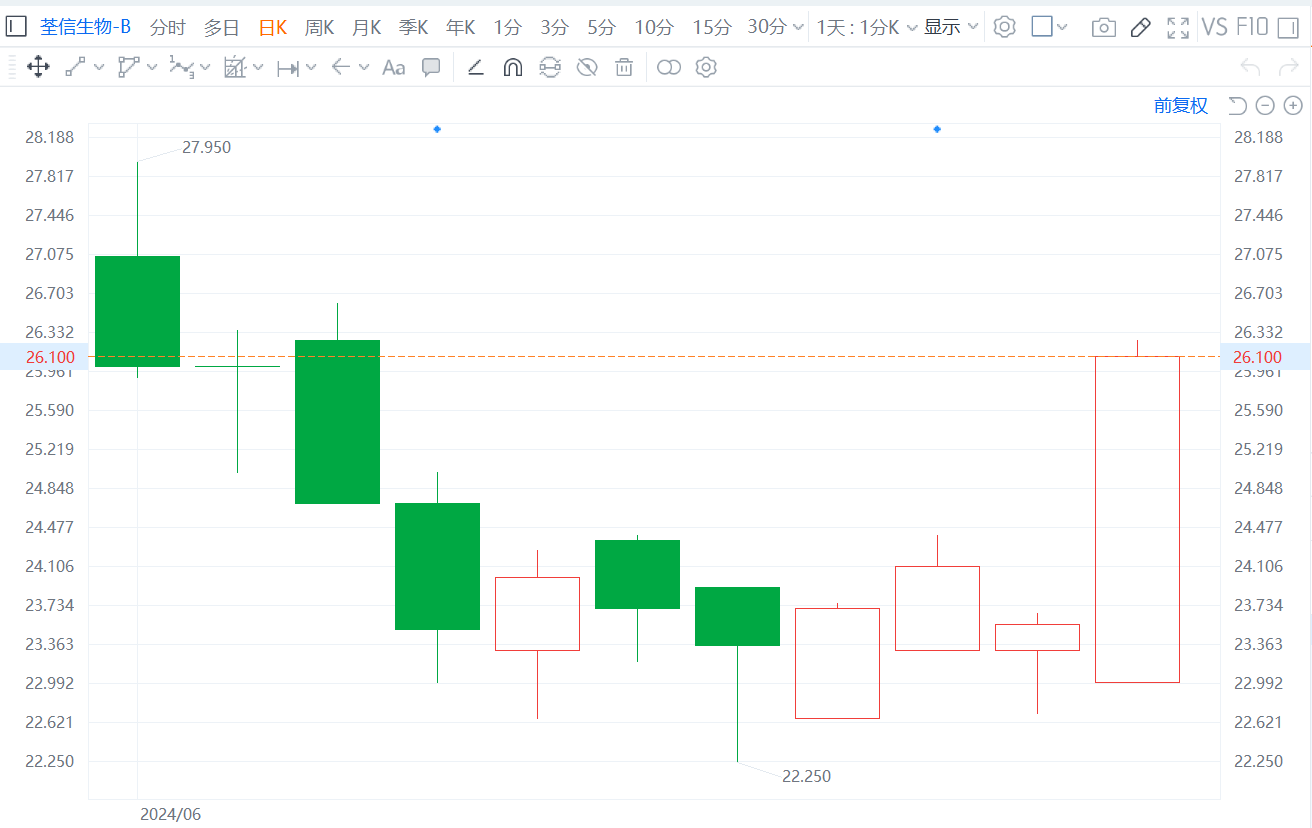Take a chart screenshot with camera icon

tap(1104, 28)
